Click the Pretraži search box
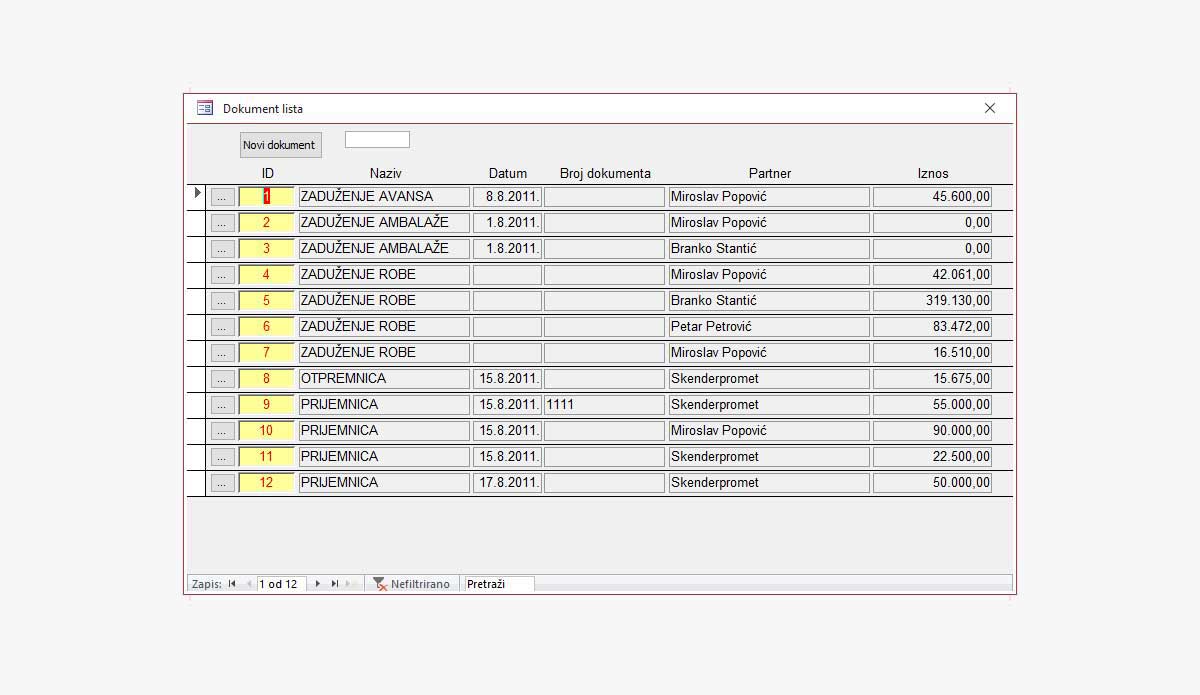The height and width of the screenshot is (695, 1200). click(498, 584)
